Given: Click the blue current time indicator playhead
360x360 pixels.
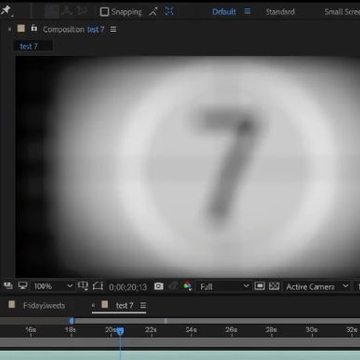Looking at the screenshot, I should tap(120, 331).
